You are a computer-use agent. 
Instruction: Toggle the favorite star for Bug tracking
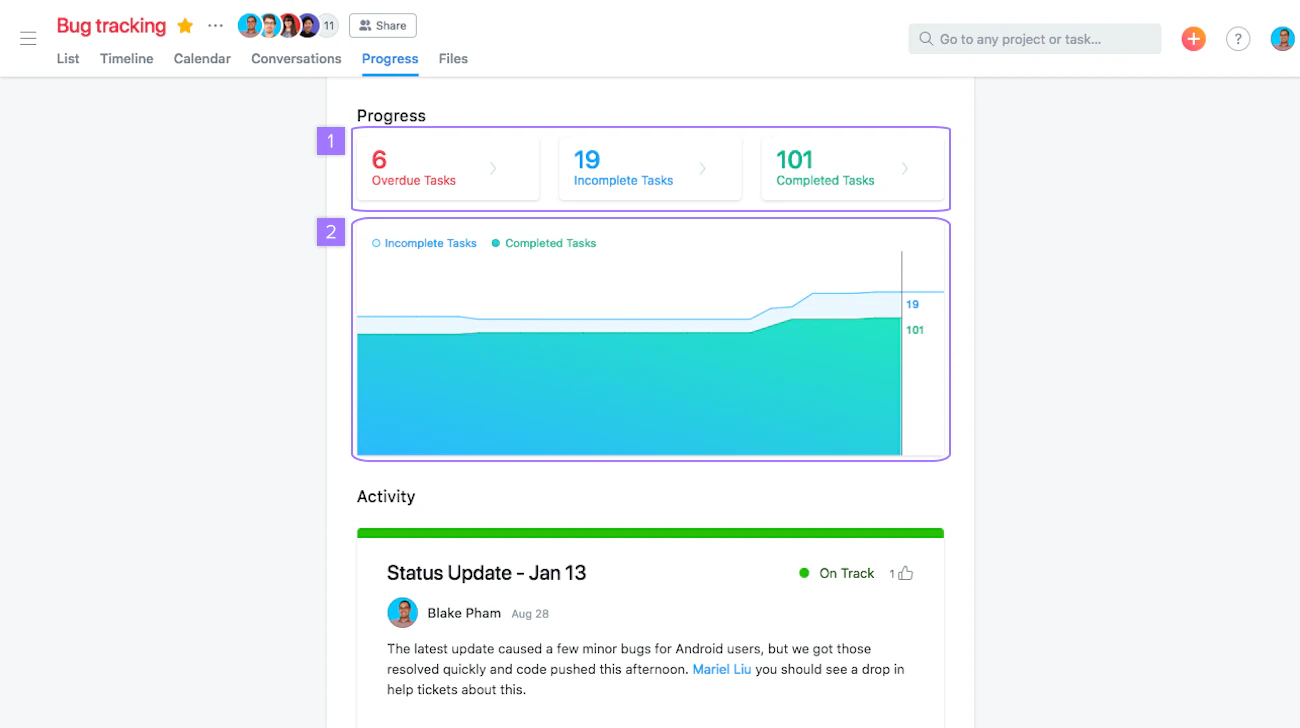pyautogui.click(x=185, y=26)
